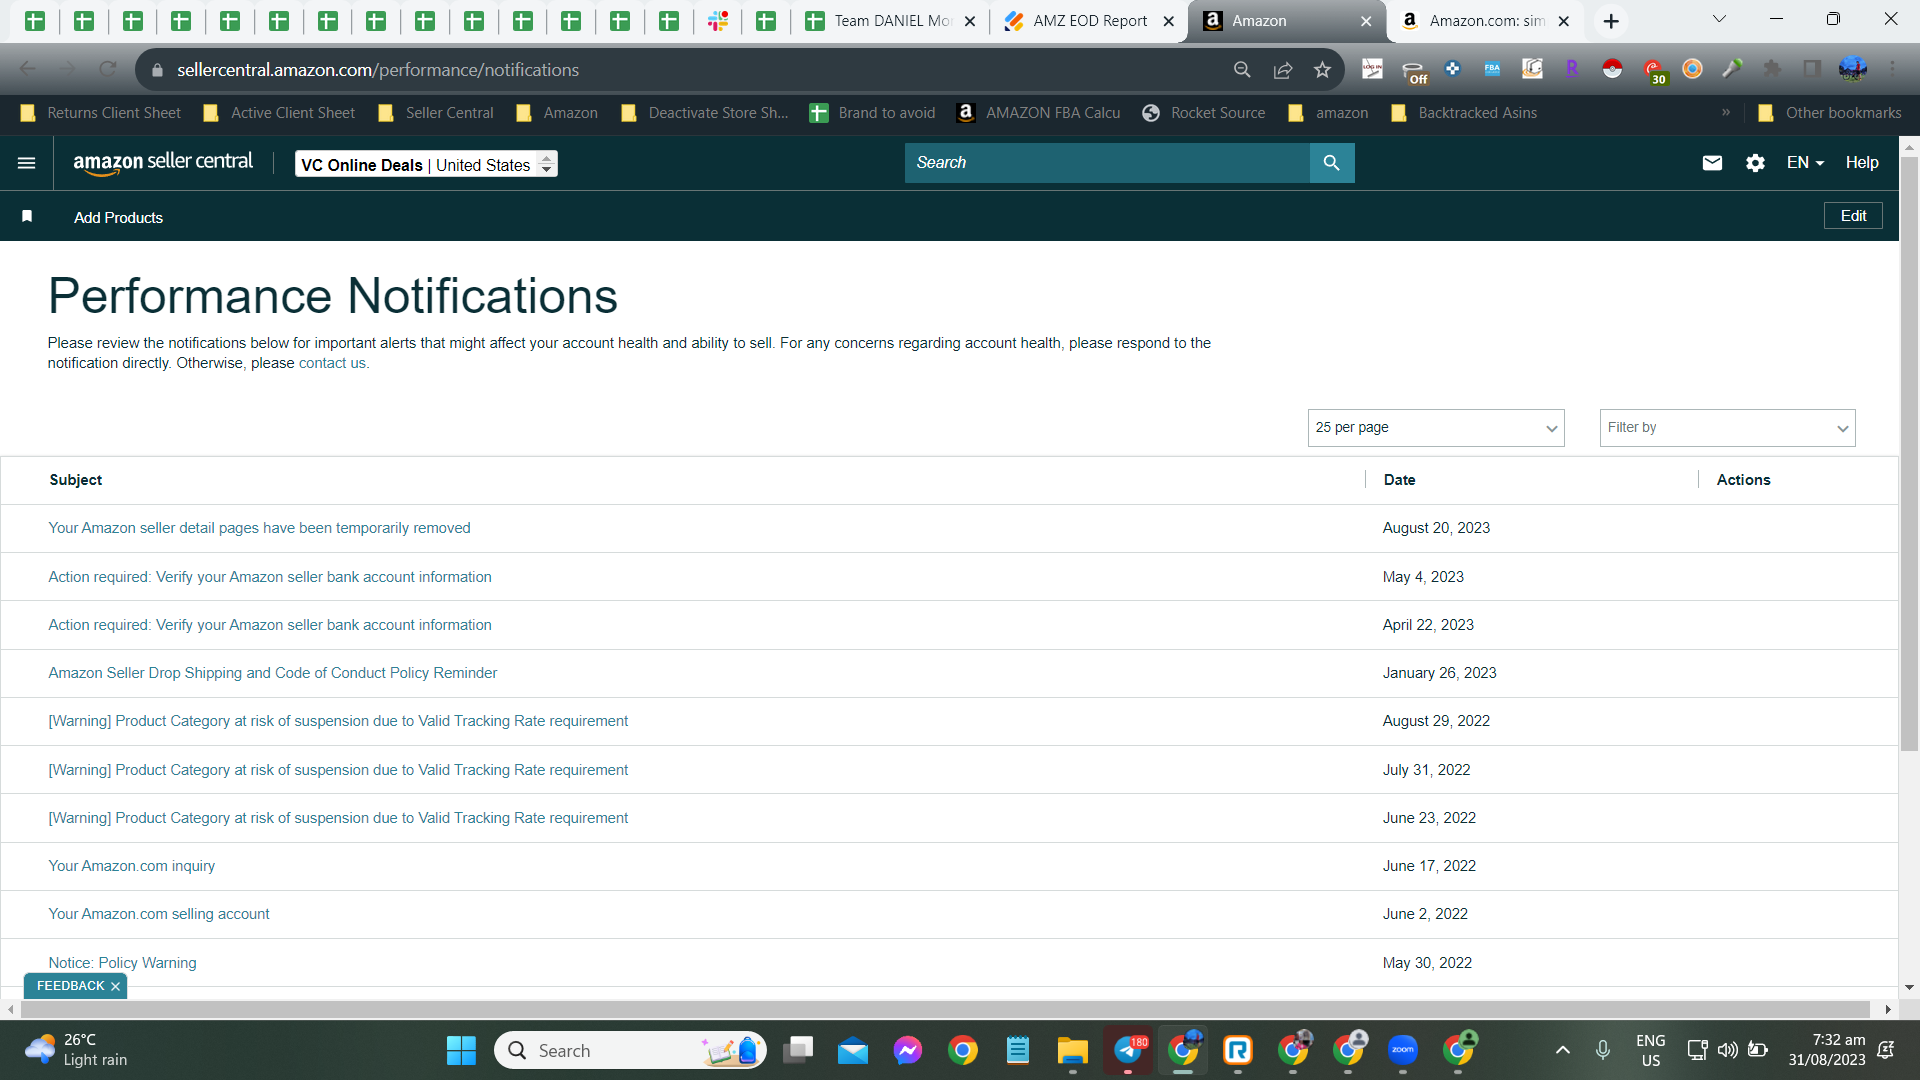Click the browser reload icon

coord(108,69)
